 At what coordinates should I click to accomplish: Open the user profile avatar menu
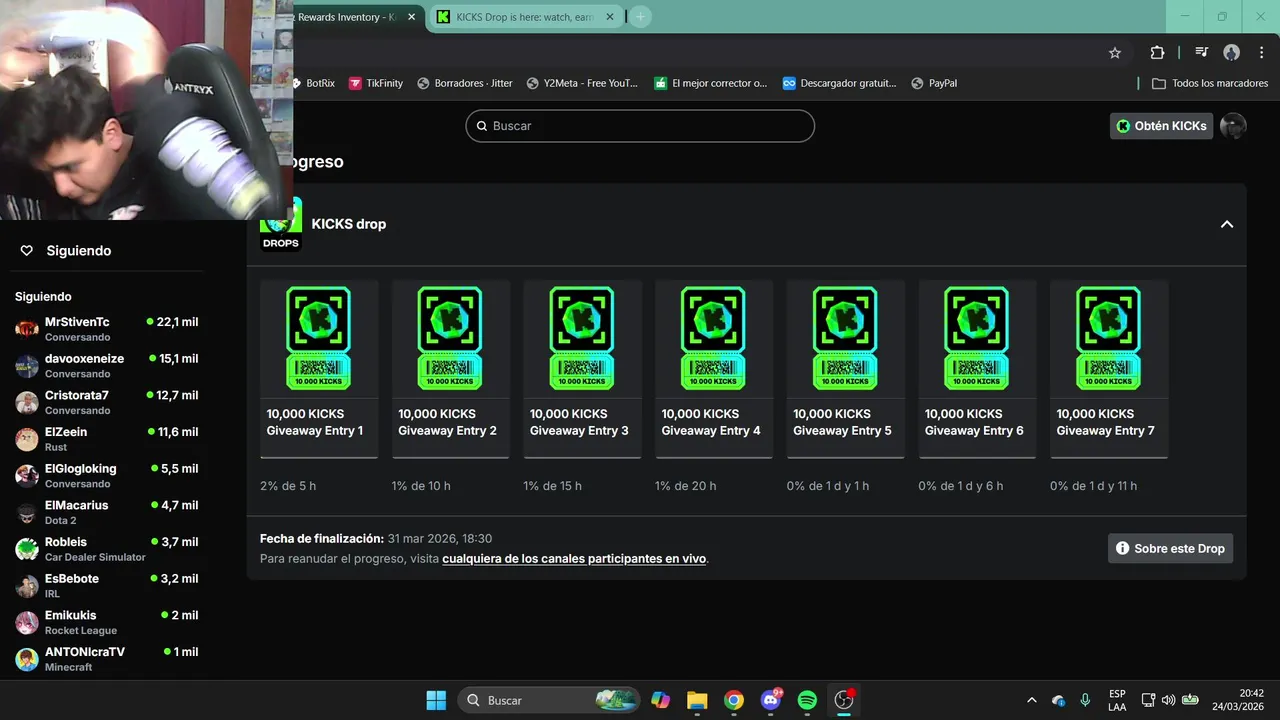[1233, 126]
